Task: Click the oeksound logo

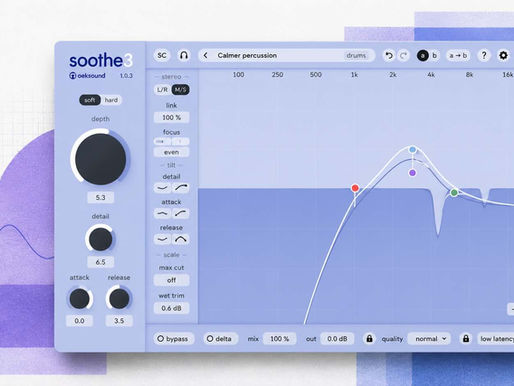Action: [x=87, y=76]
